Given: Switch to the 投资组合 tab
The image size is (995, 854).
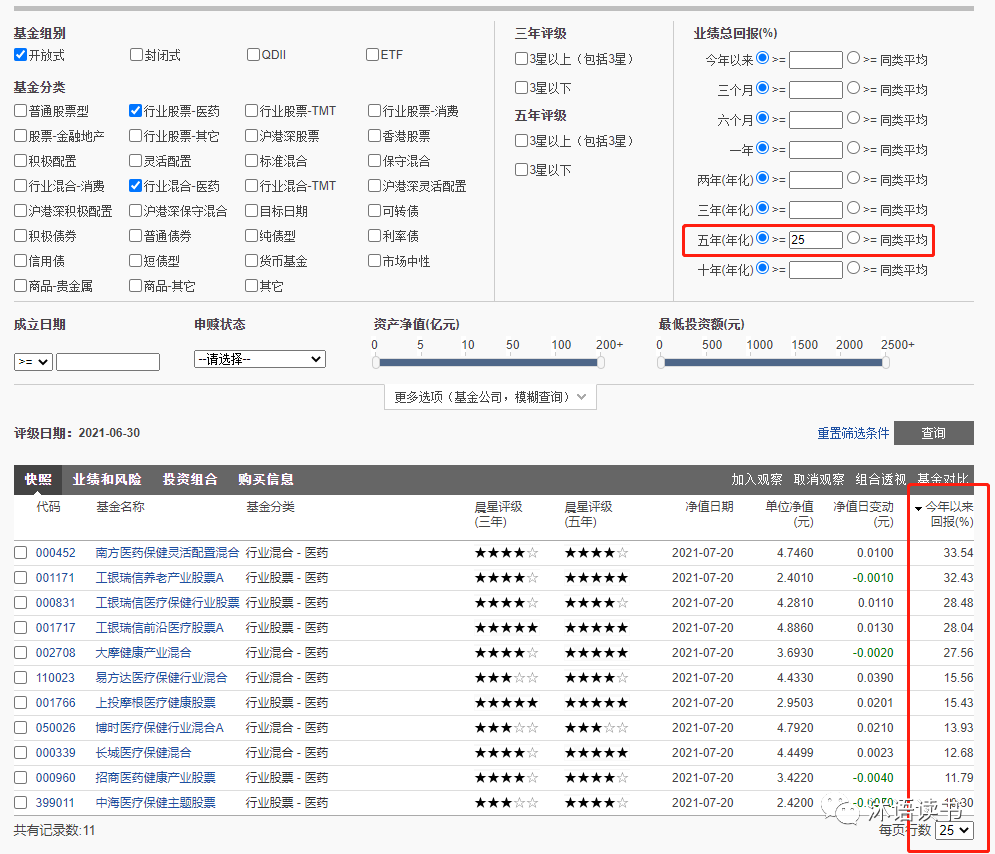Looking at the screenshot, I should pos(190,479).
